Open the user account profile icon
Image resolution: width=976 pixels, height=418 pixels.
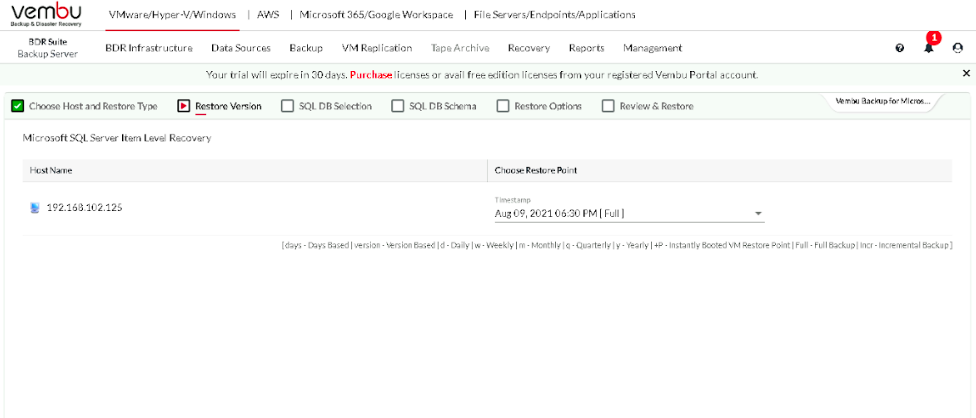(x=957, y=48)
